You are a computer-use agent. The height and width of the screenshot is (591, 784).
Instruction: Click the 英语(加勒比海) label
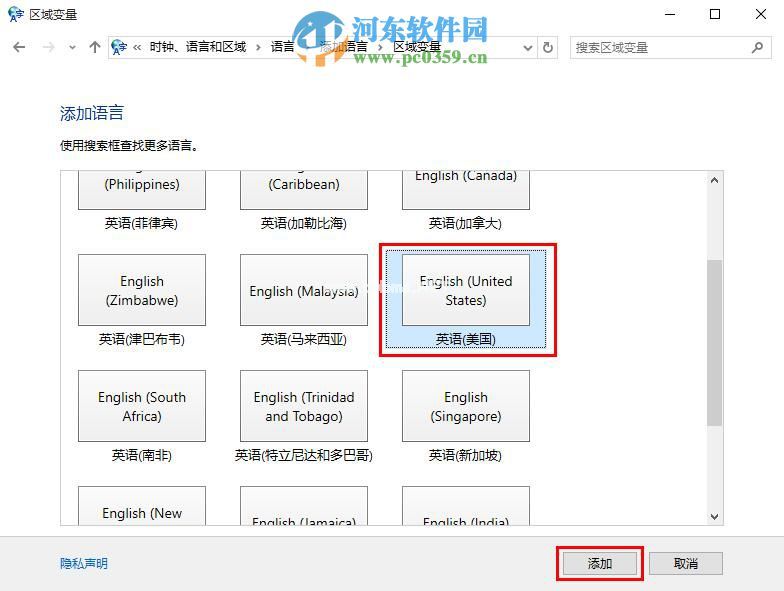point(304,223)
